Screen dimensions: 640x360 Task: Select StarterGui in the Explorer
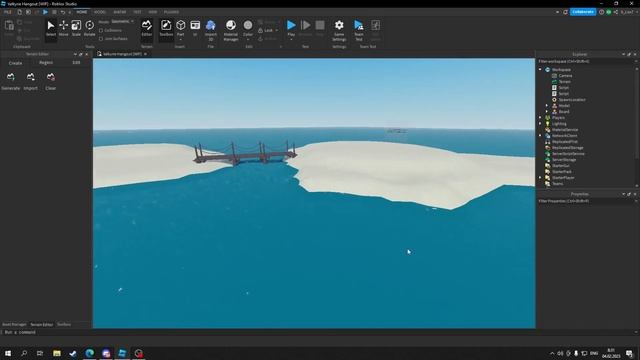coord(561,166)
